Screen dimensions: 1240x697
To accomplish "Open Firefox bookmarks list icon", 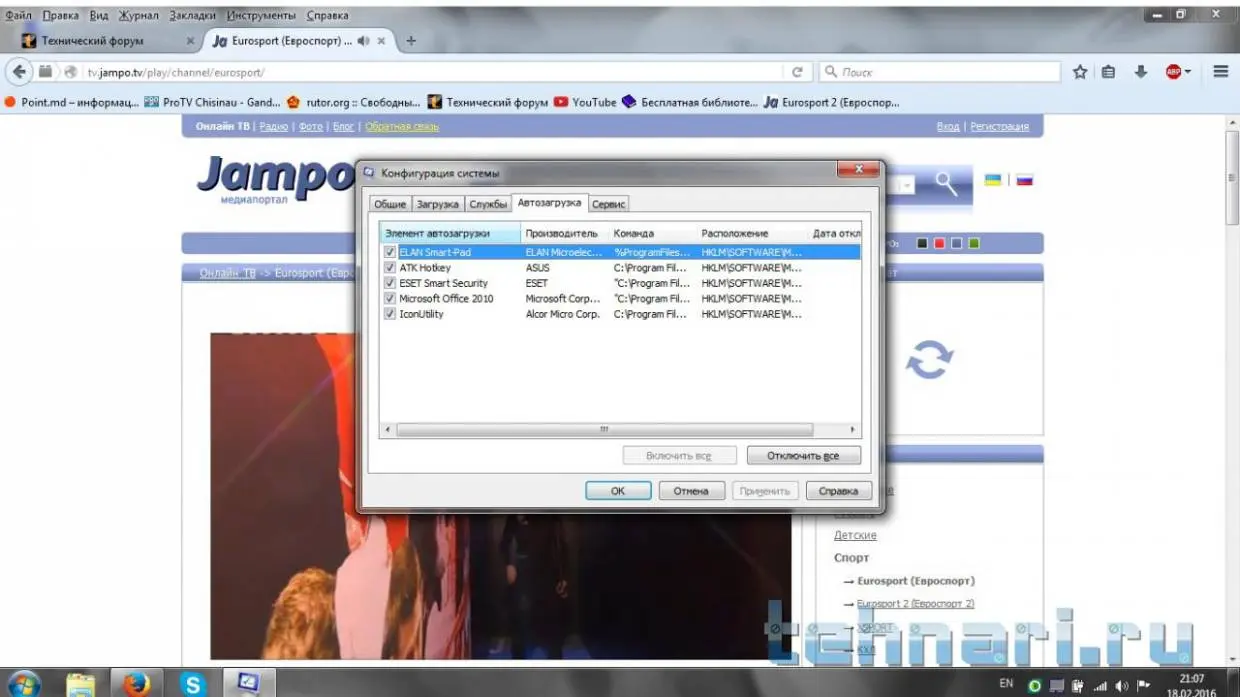I will tap(1109, 72).
